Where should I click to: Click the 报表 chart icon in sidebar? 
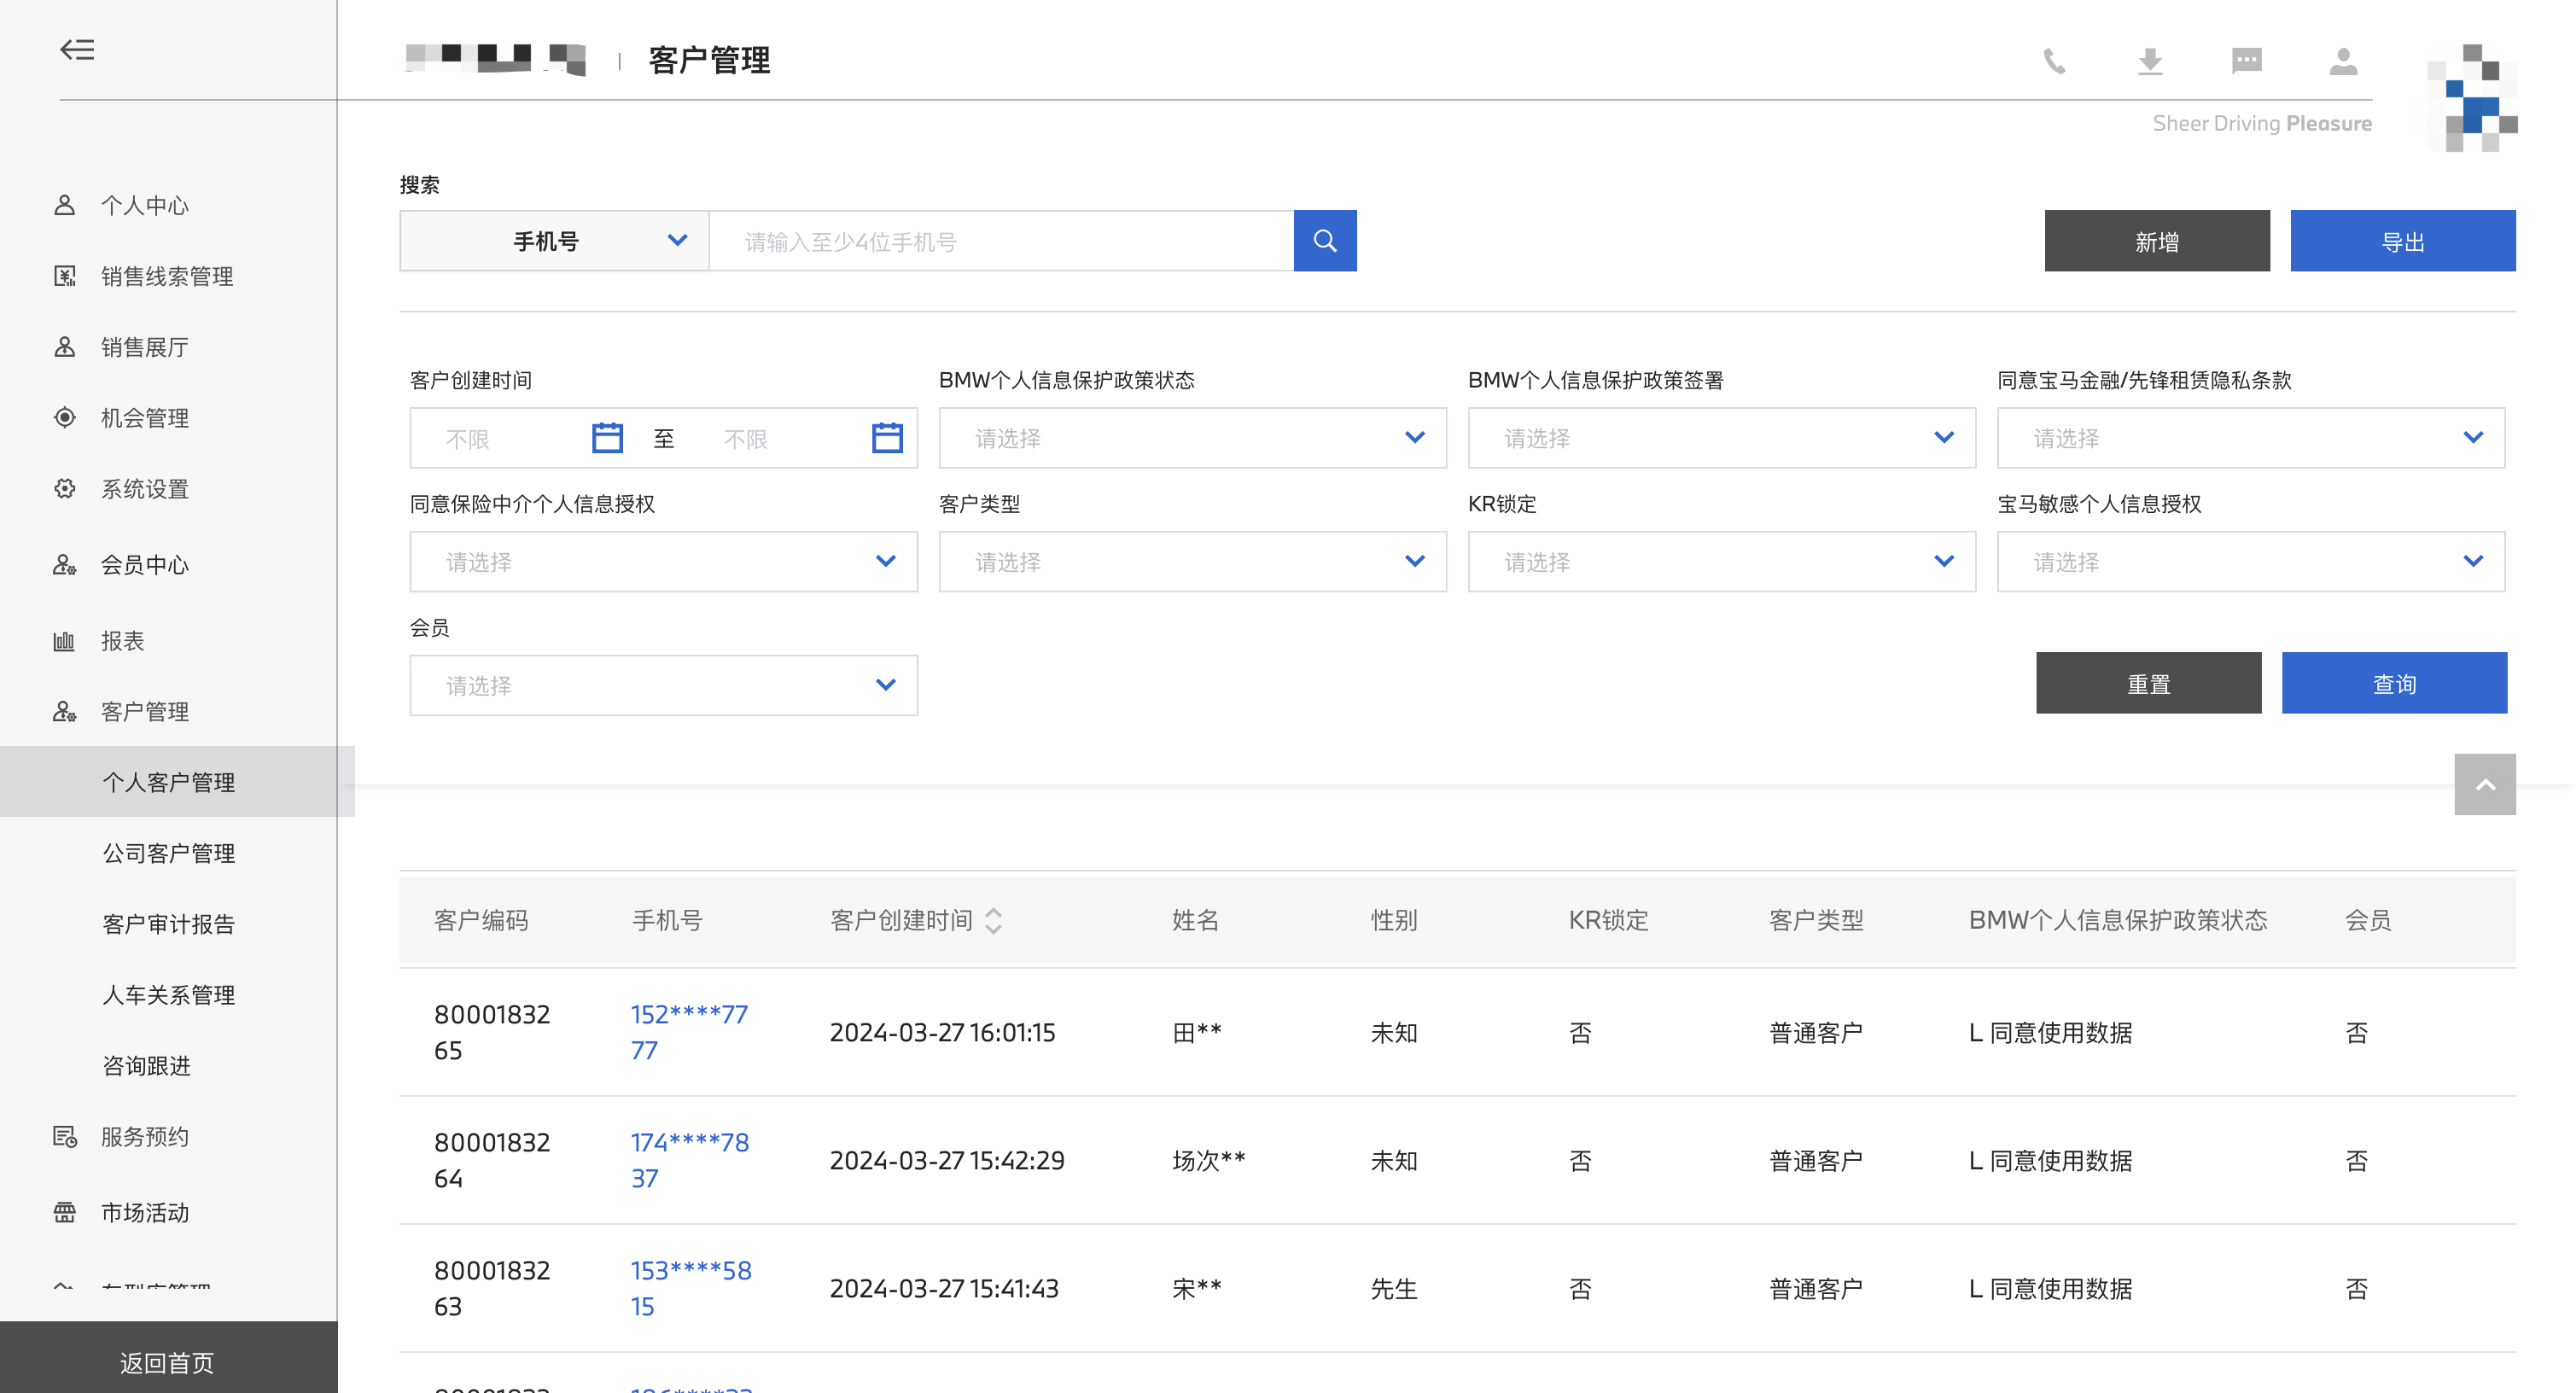click(64, 641)
